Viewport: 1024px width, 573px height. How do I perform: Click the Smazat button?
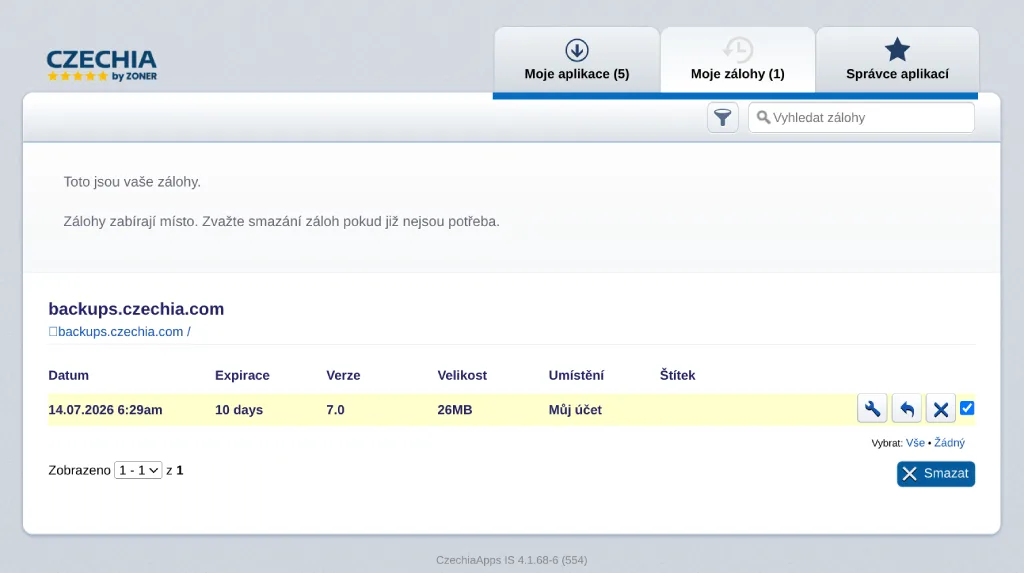click(935, 474)
